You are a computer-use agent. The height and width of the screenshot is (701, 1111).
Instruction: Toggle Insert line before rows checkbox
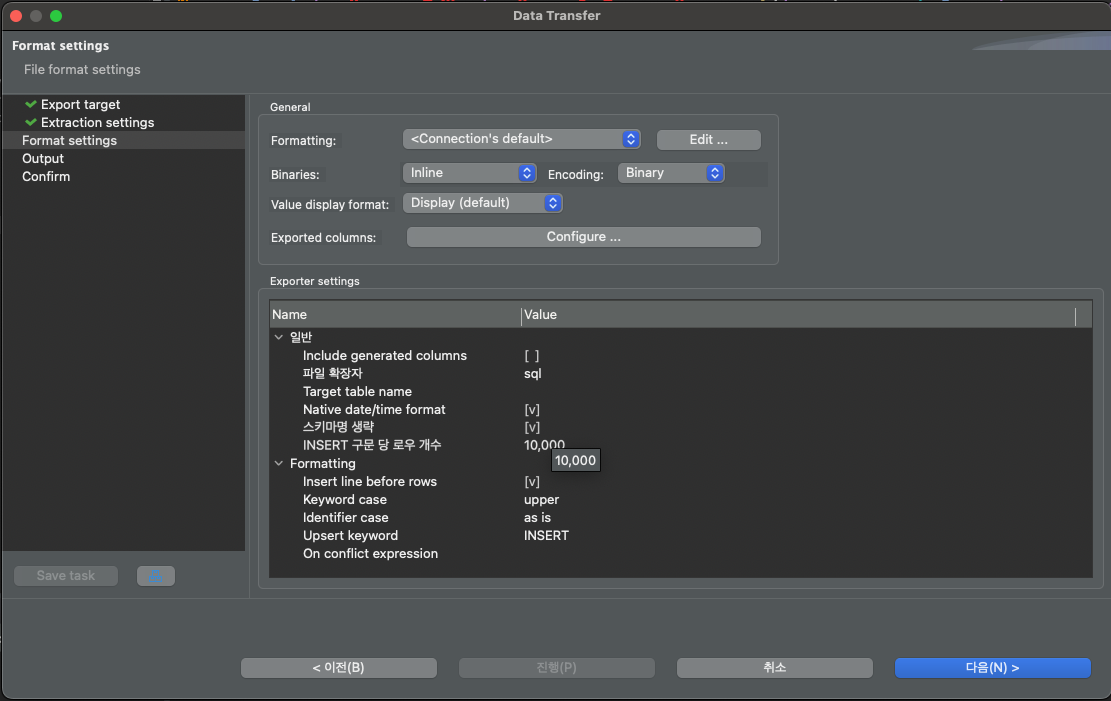(531, 482)
